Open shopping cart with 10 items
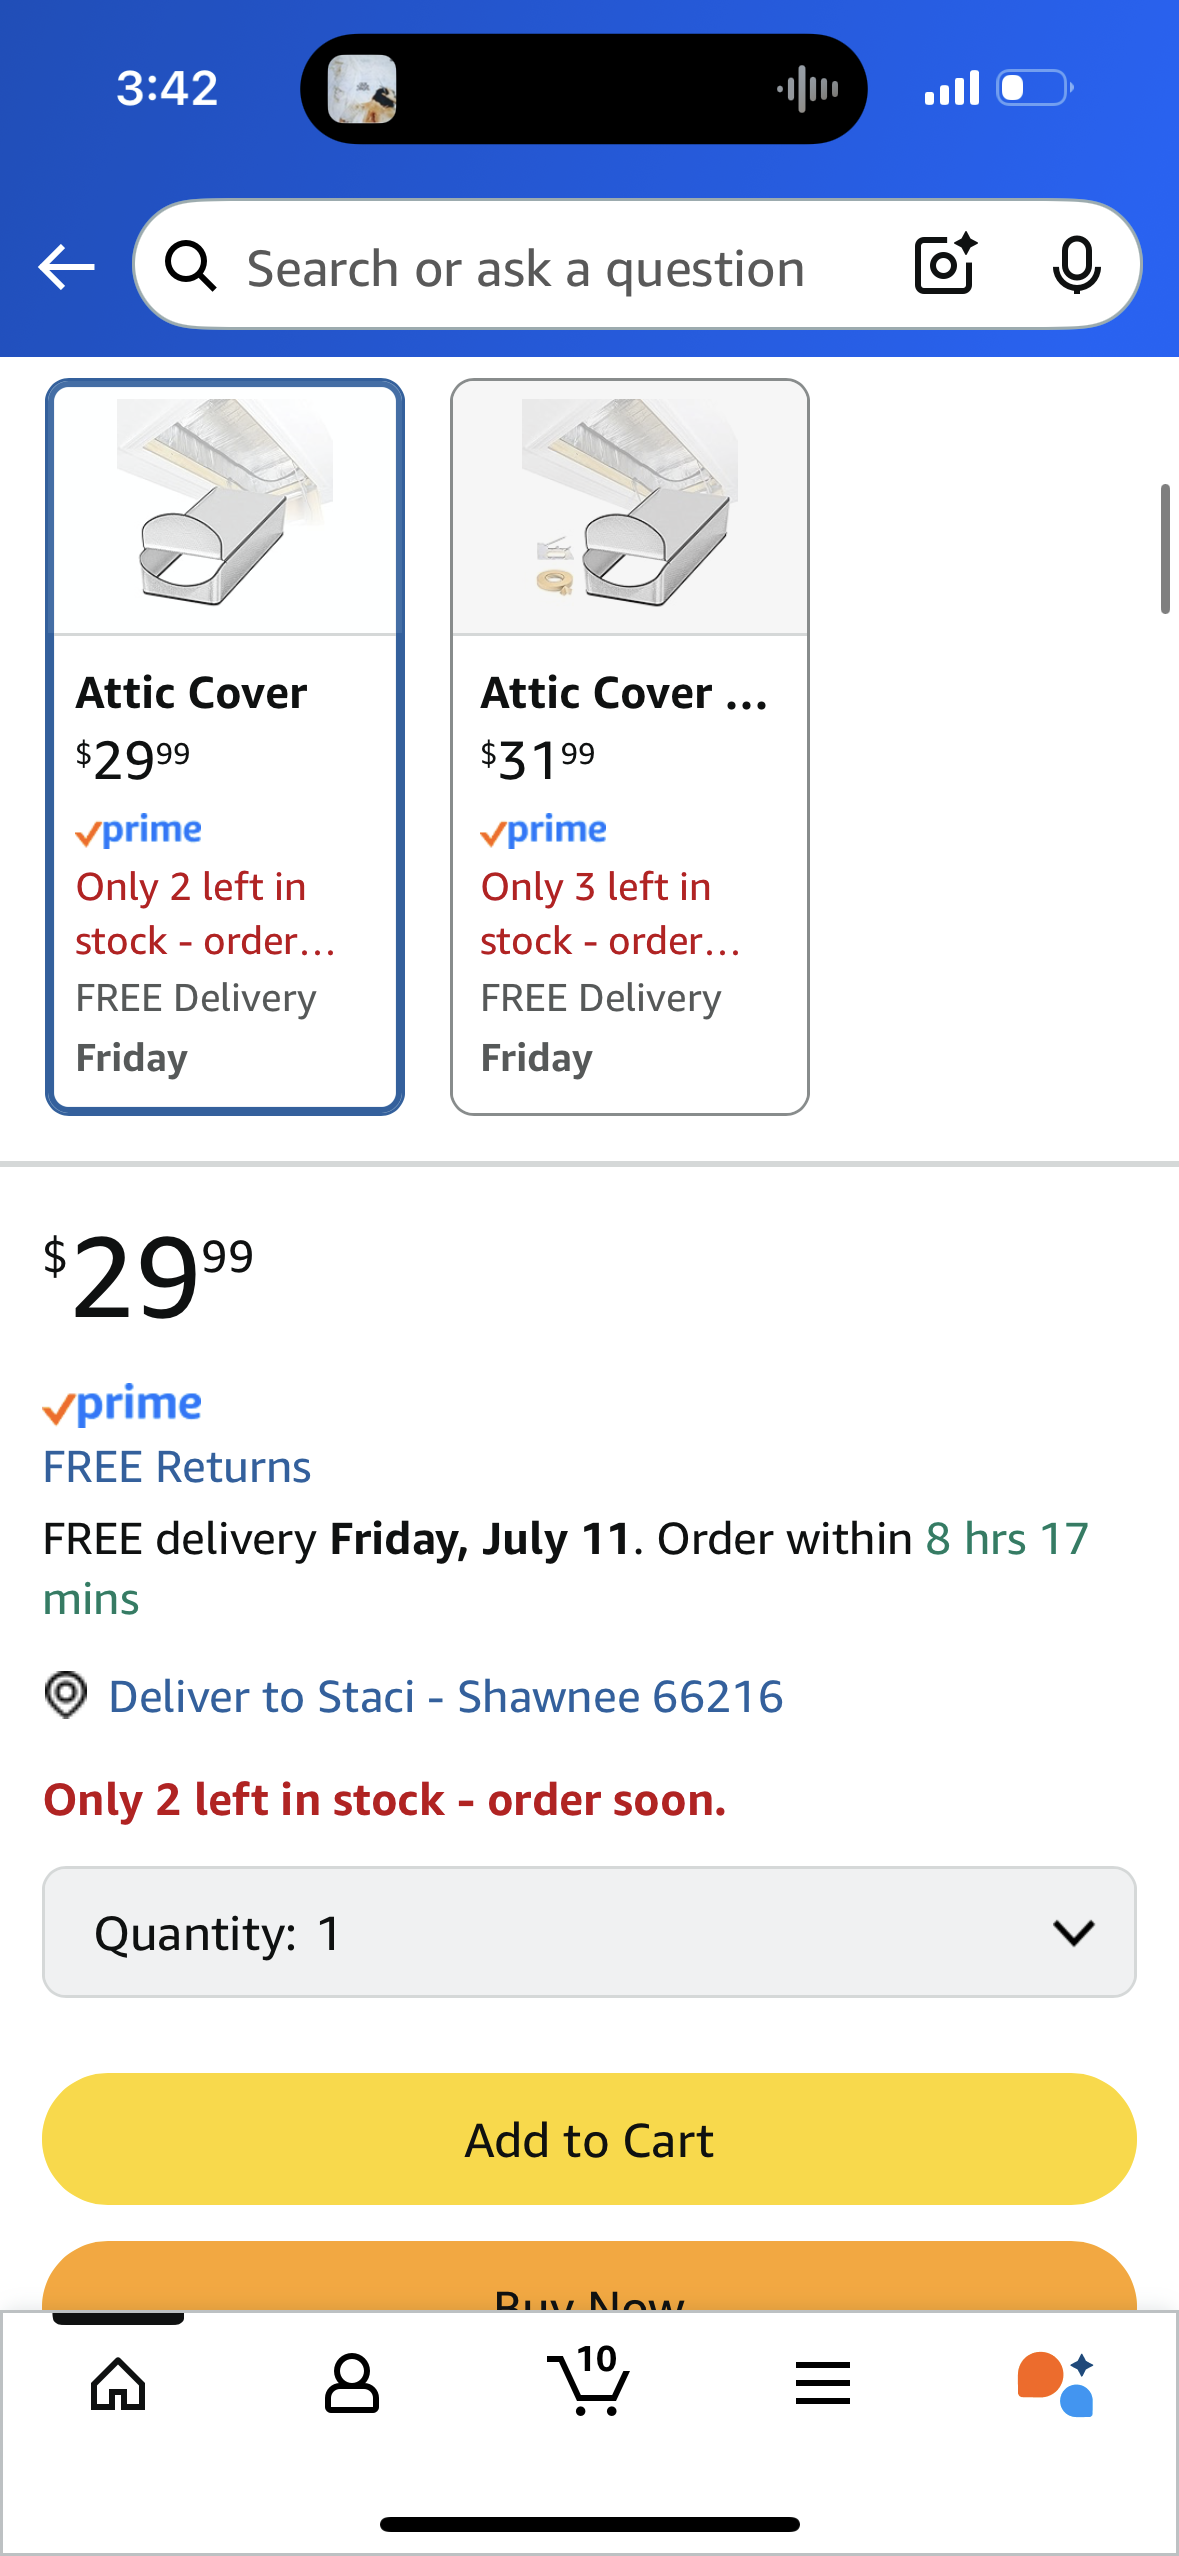 tap(589, 2382)
